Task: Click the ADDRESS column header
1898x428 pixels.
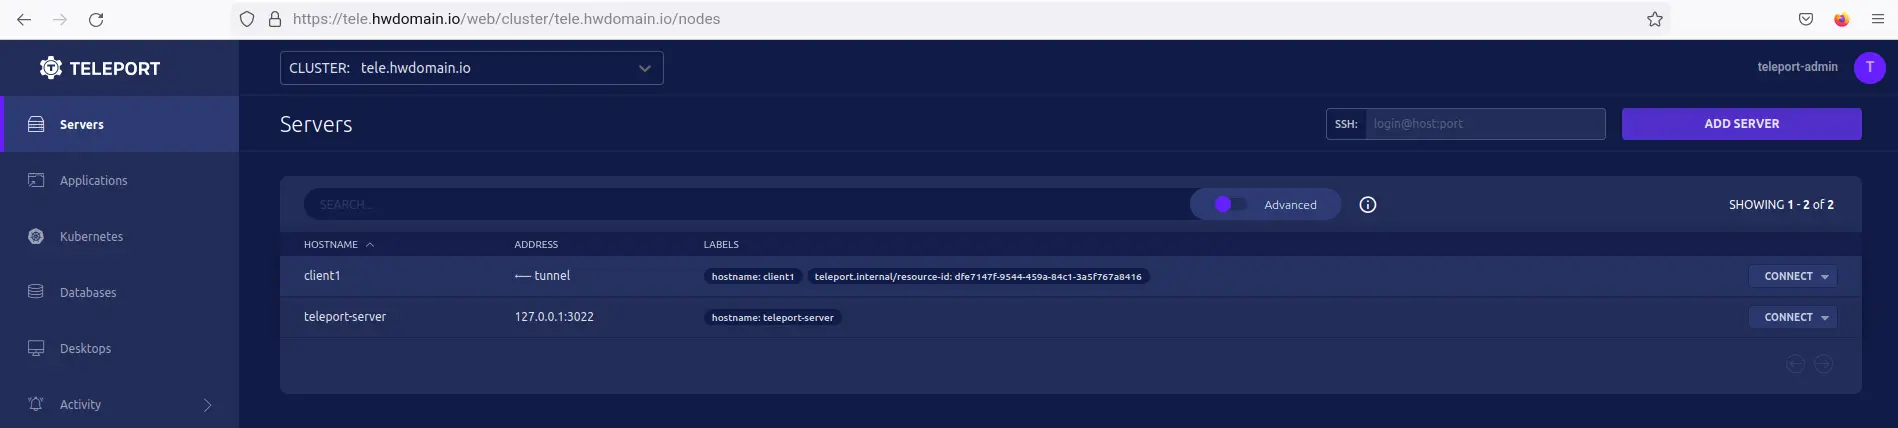Action: point(536,244)
